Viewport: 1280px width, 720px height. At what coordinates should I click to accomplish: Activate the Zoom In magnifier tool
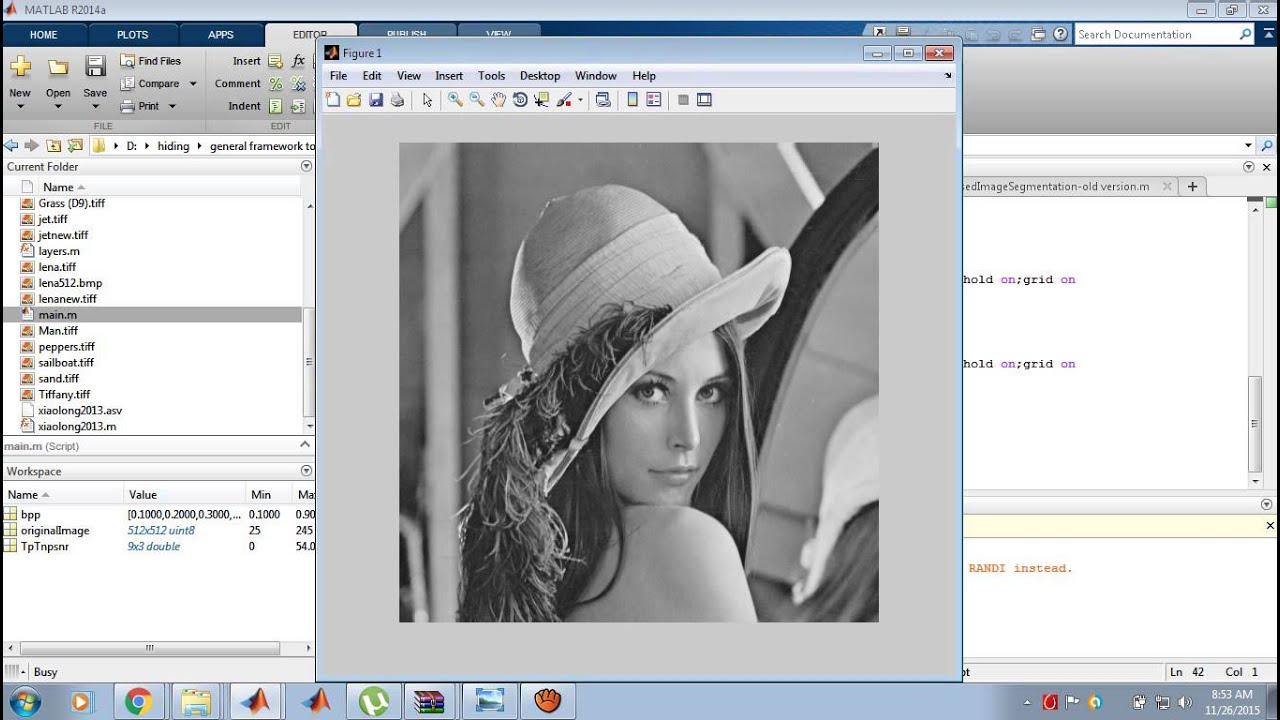tap(455, 100)
